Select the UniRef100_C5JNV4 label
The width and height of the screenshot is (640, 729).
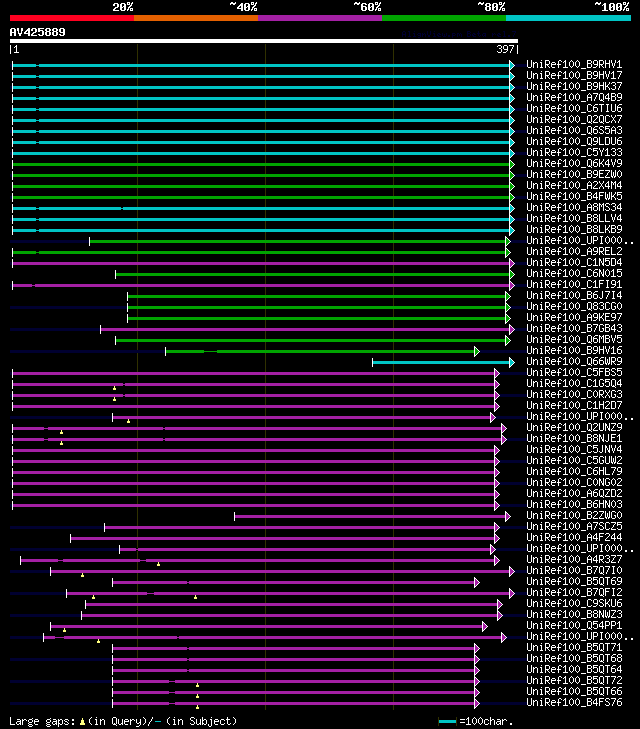(x=574, y=450)
